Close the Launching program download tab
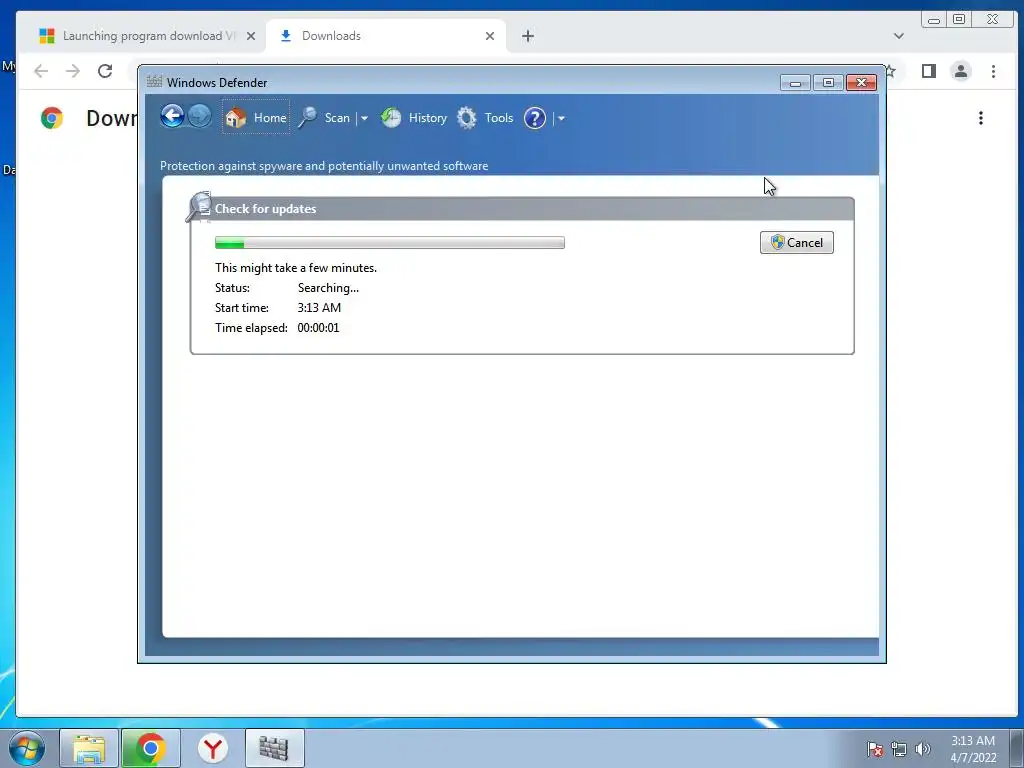 tap(251, 36)
